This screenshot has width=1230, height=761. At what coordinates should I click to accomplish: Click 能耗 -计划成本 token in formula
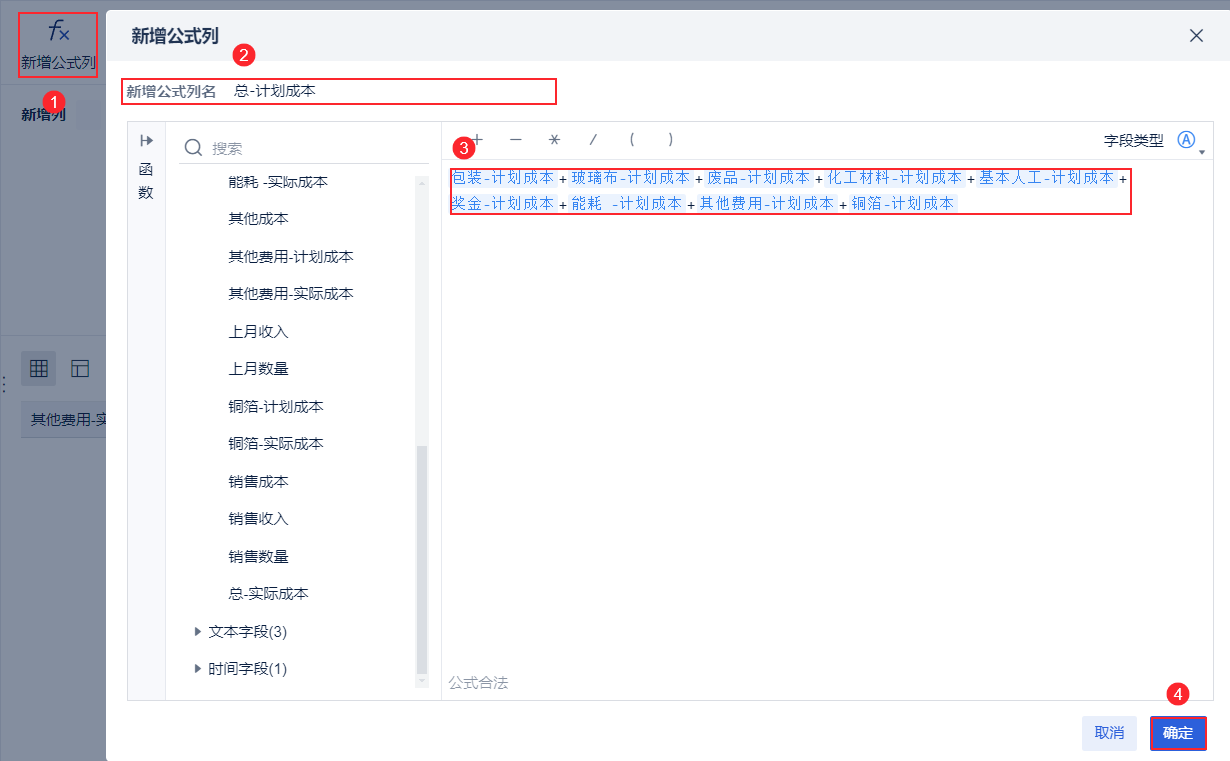click(627, 203)
